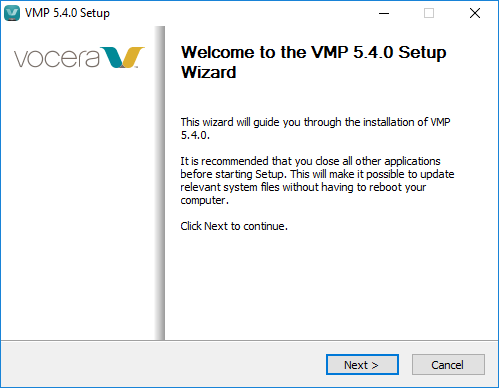Click the word 'Wizard' in the heading

point(209,72)
